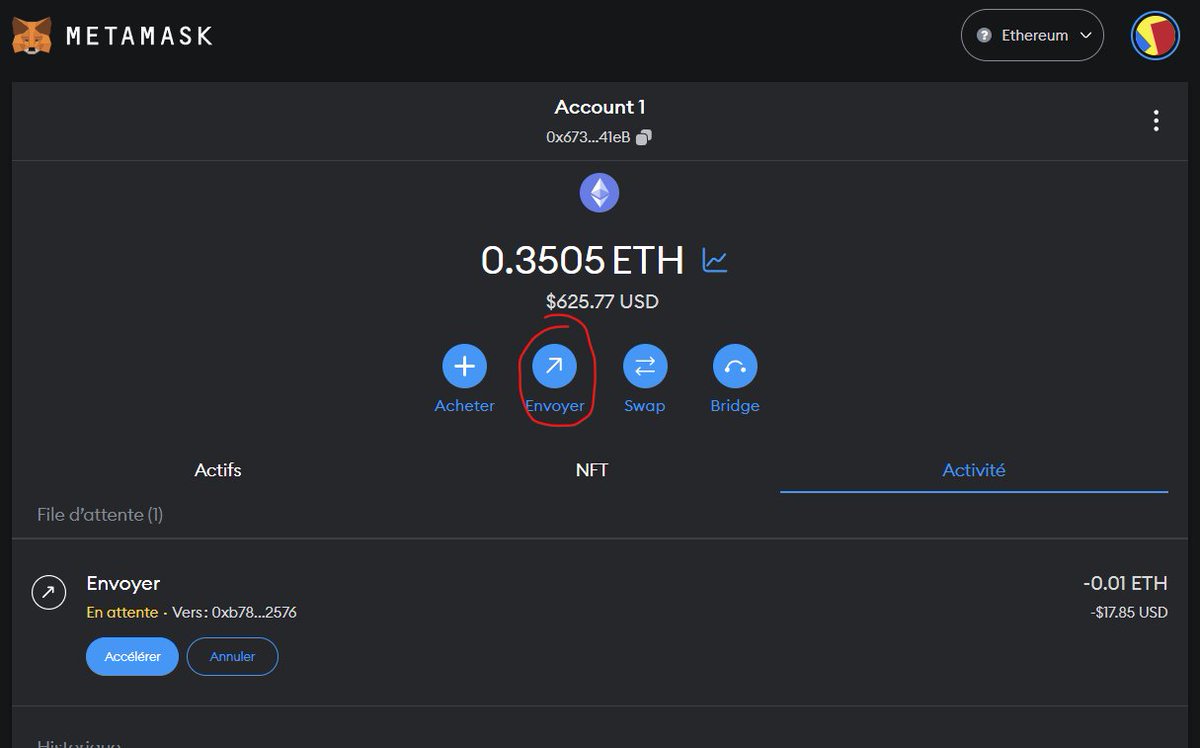Click the 0.3505 ETH balance
Viewport: 1200px width, 748px height.
point(582,261)
